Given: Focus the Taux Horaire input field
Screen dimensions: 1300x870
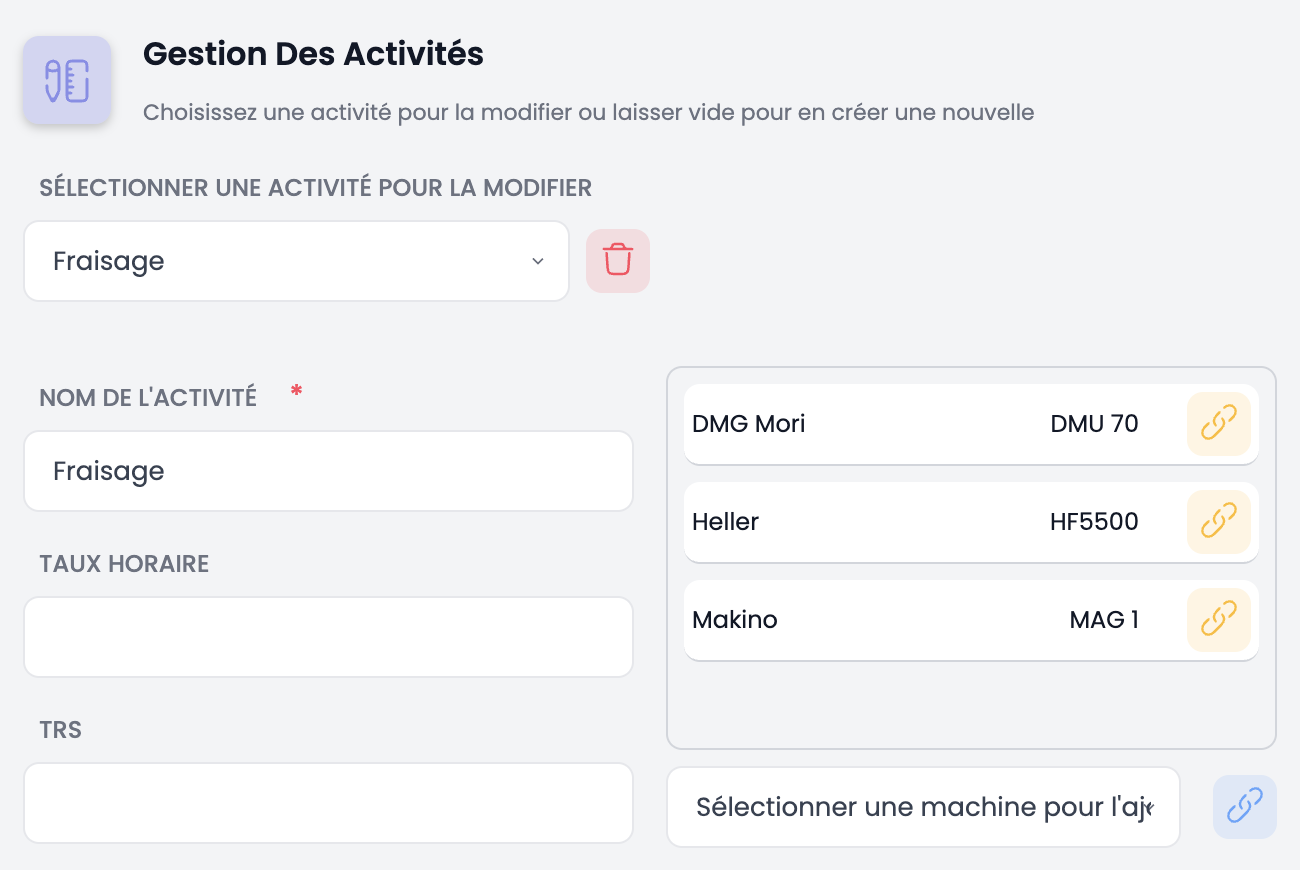Looking at the screenshot, I should (328, 636).
